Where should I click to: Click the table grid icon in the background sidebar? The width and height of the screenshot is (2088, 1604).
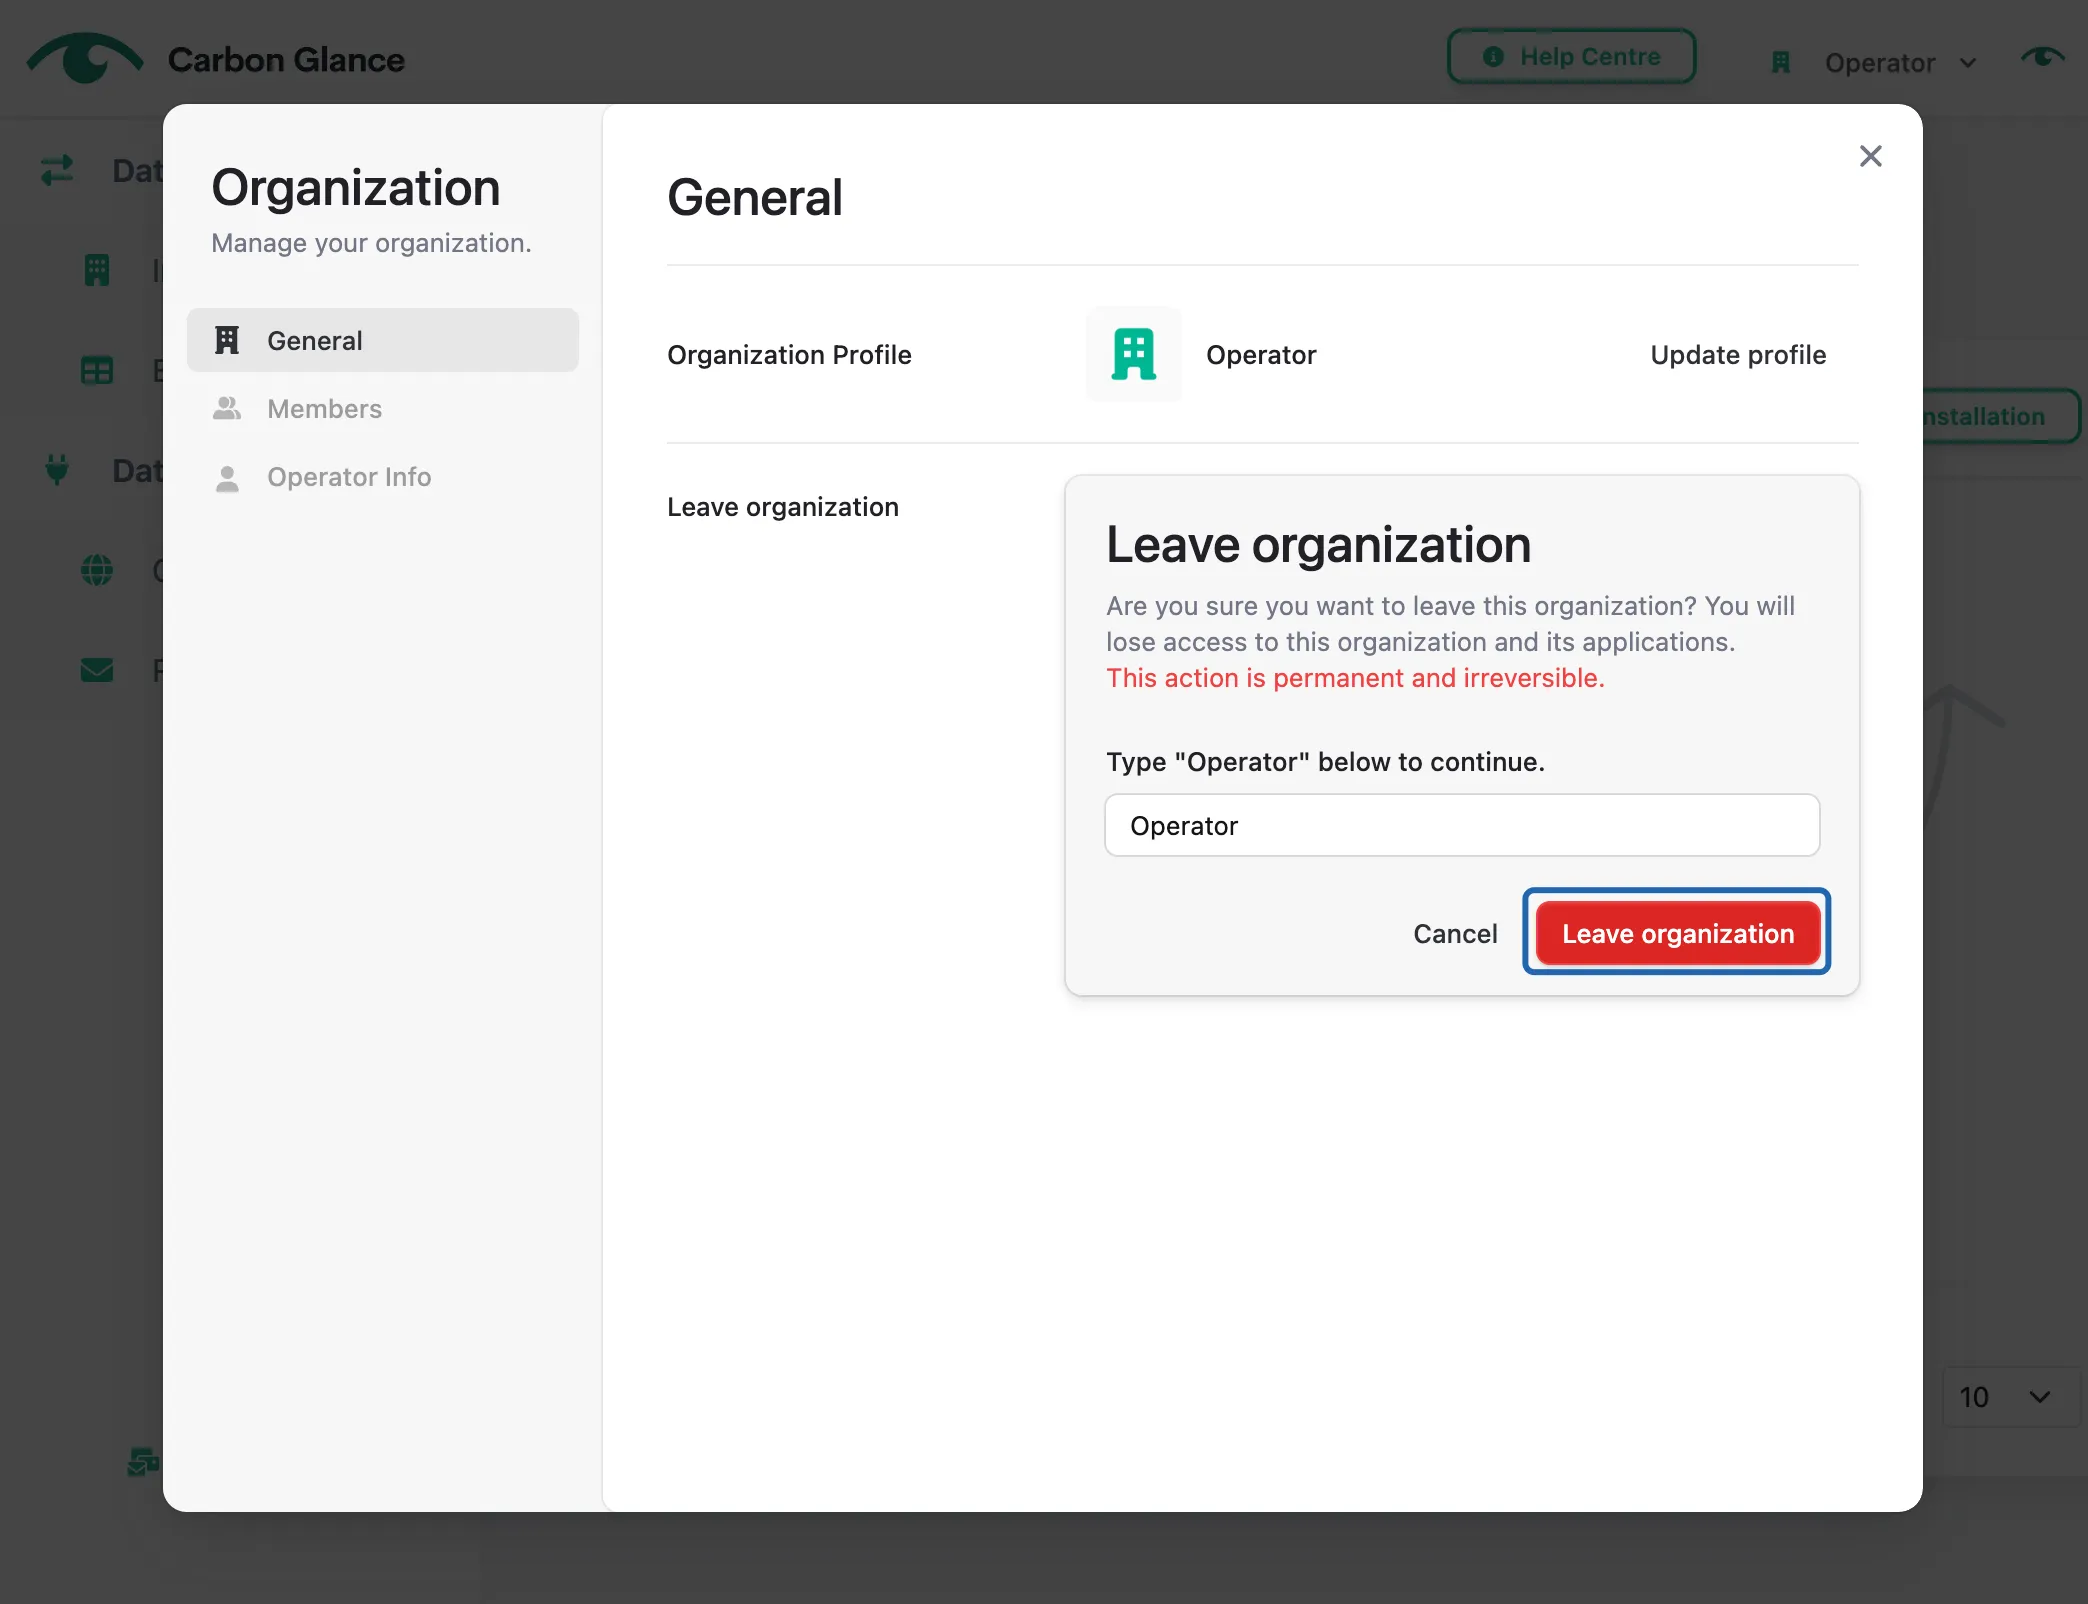point(97,371)
